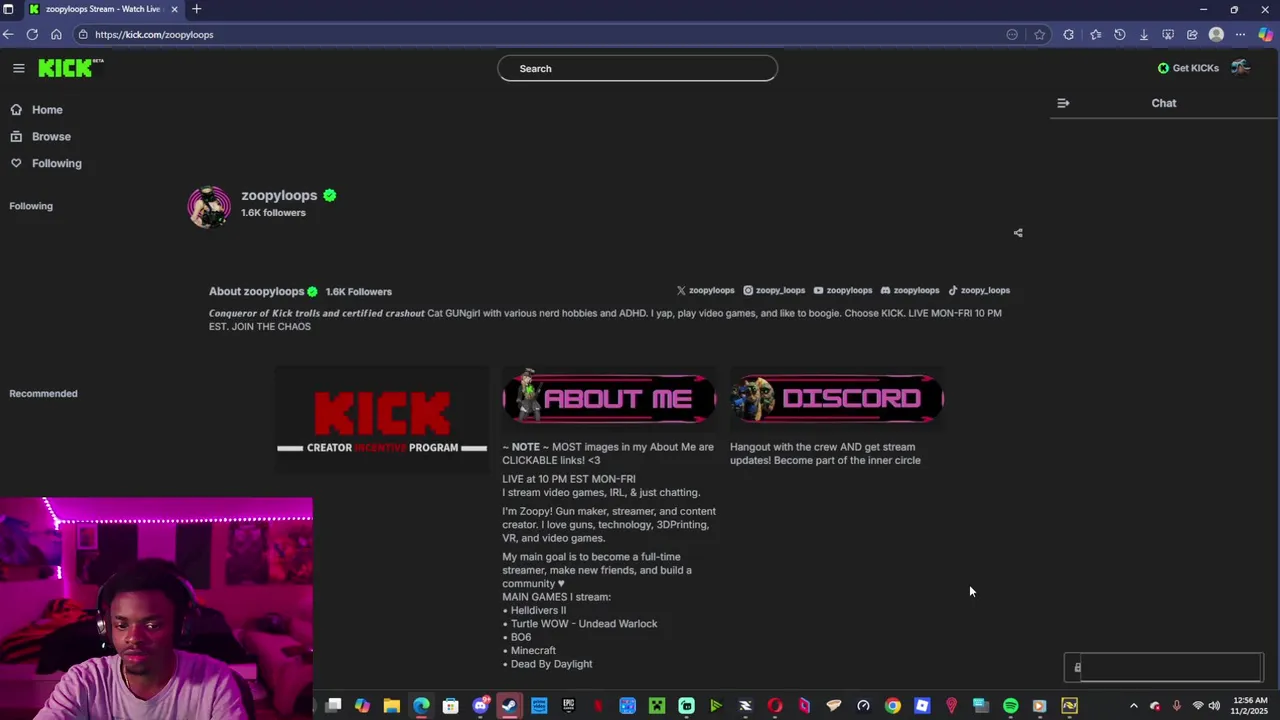This screenshot has width=1280, height=720.
Task: Open Google Chrome from taskbar
Action: (x=892, y=706)
